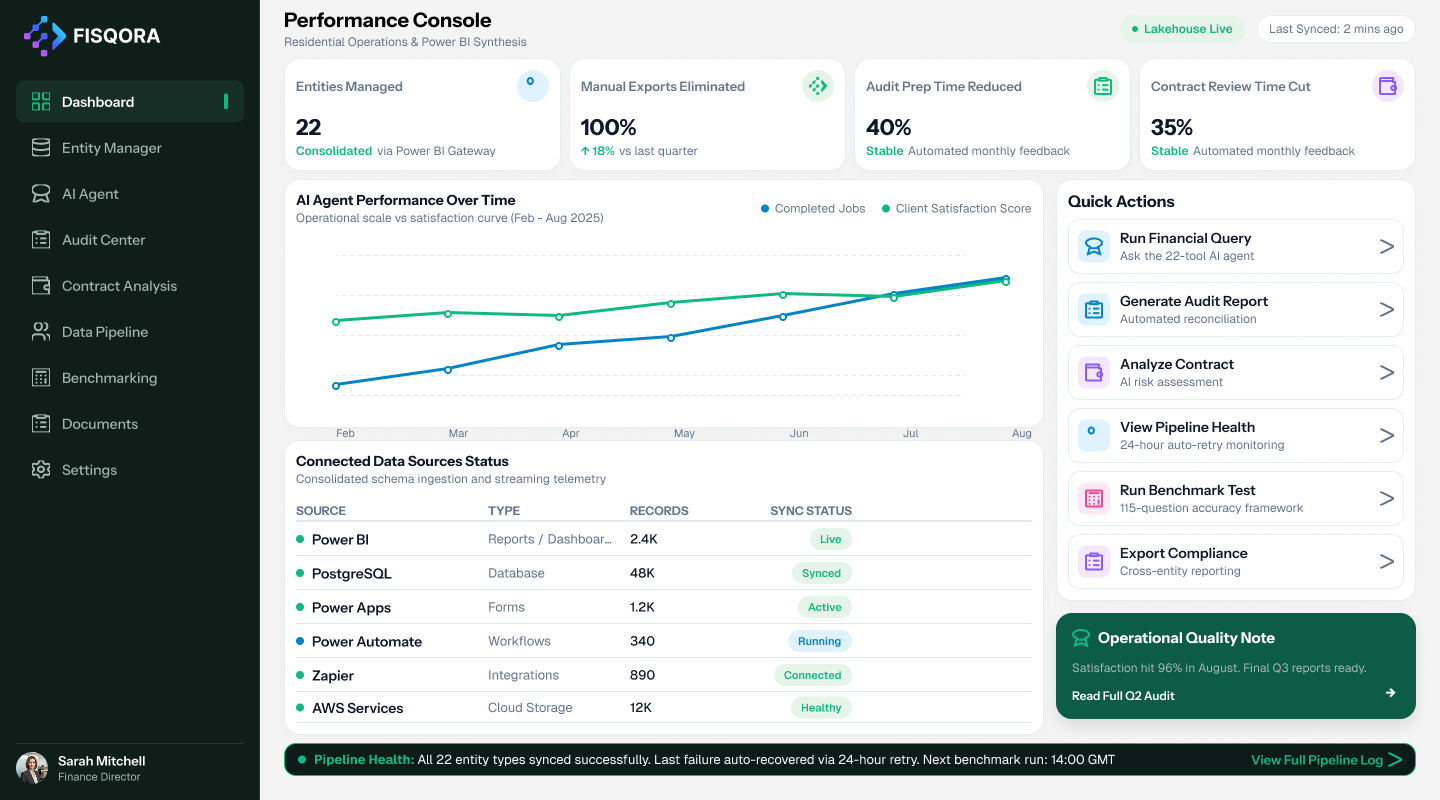Screen dimensions: 1440x800
Task: Go to Entity Manager in sidebar
Action: pyautogui.click(x=130, y=148)
